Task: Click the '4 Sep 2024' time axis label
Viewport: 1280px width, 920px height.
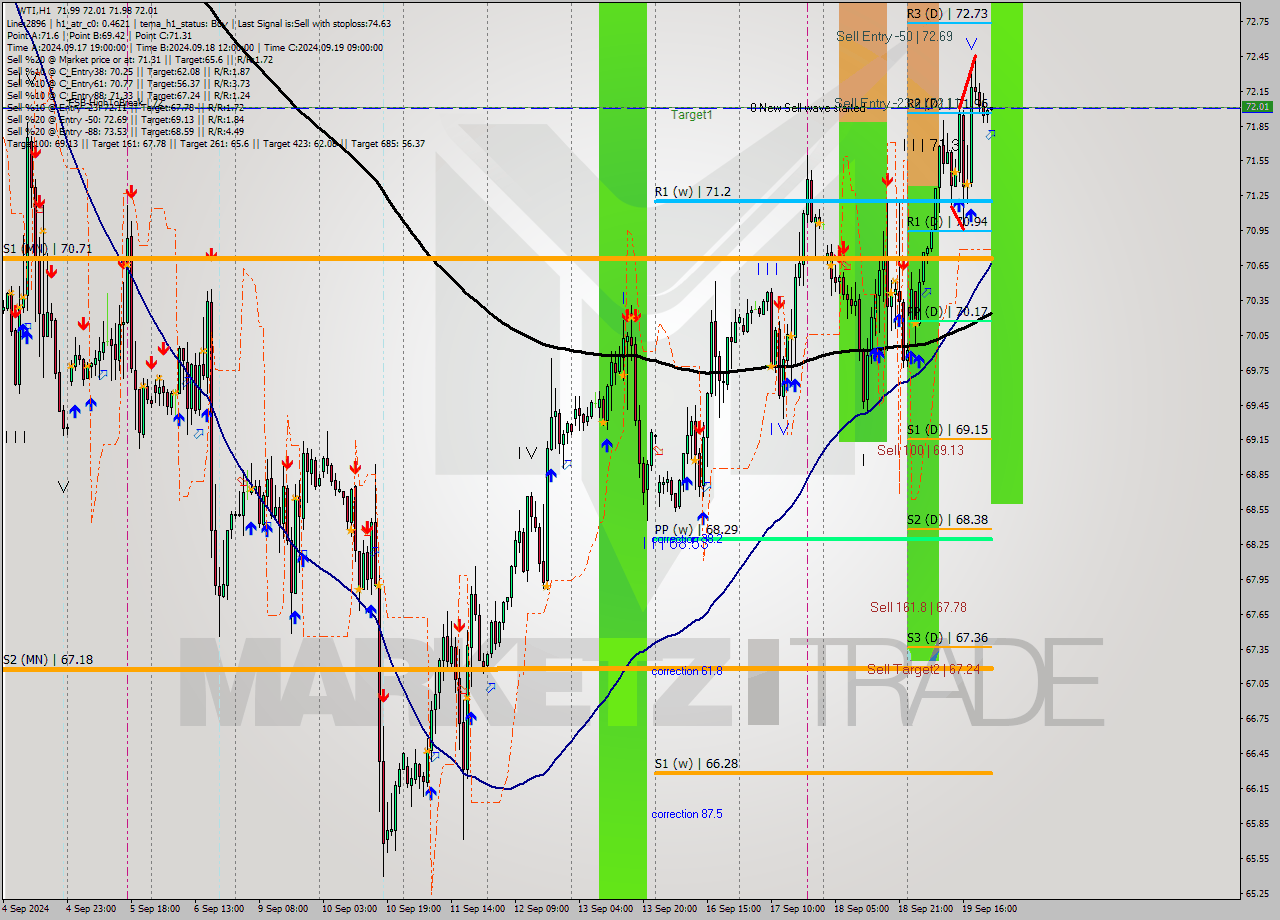Action: click(26, 909)
